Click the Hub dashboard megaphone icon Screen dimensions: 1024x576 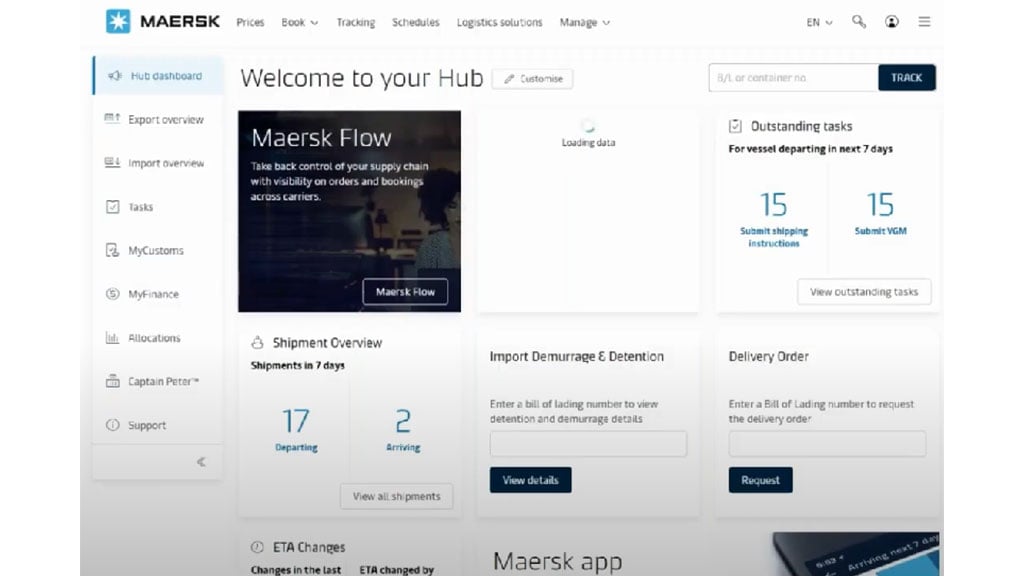pos(115,76)
